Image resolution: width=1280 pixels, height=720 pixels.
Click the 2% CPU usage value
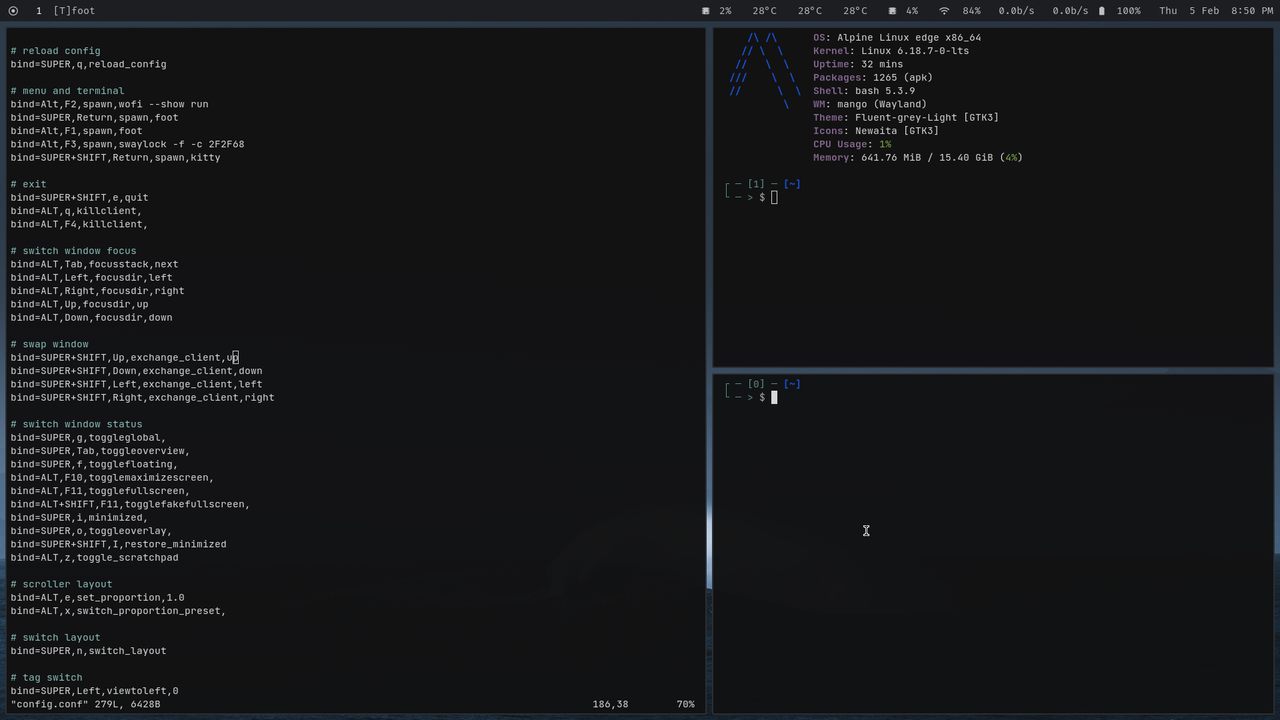pyautogui.click(x=725, y=11)
